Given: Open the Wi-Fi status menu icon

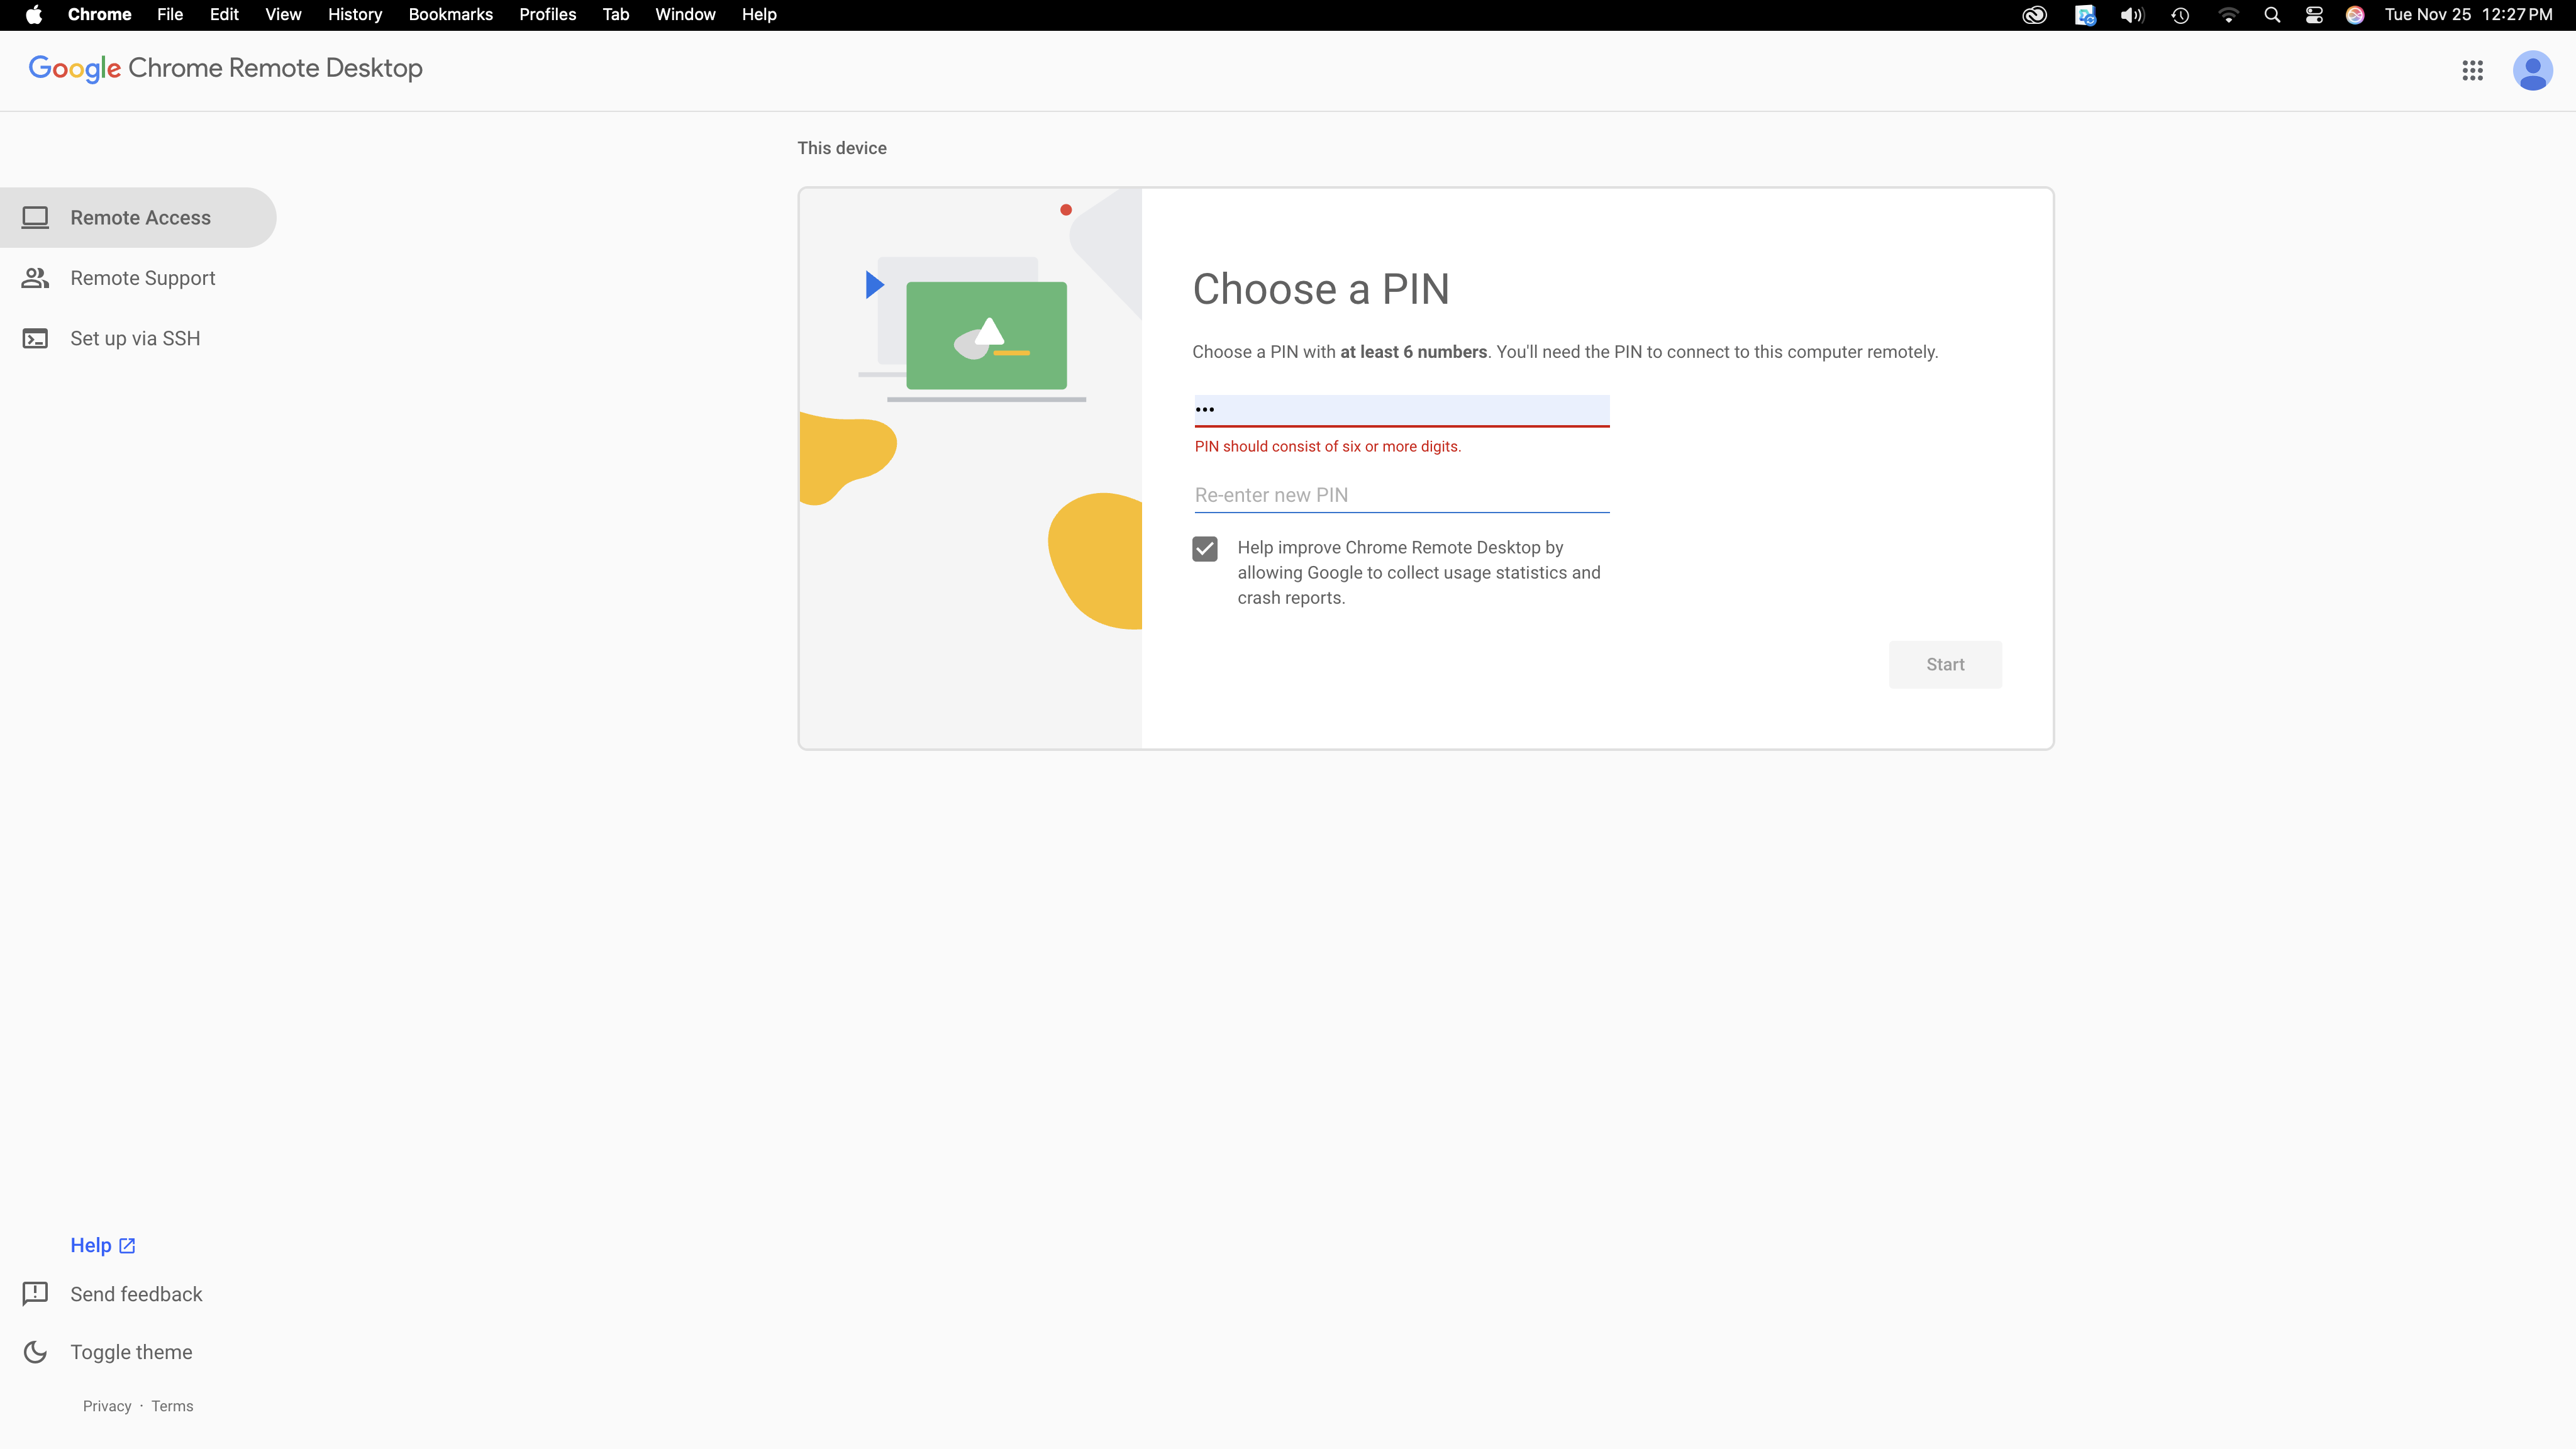Looking at the screenshot, I should click(2228, 15).
